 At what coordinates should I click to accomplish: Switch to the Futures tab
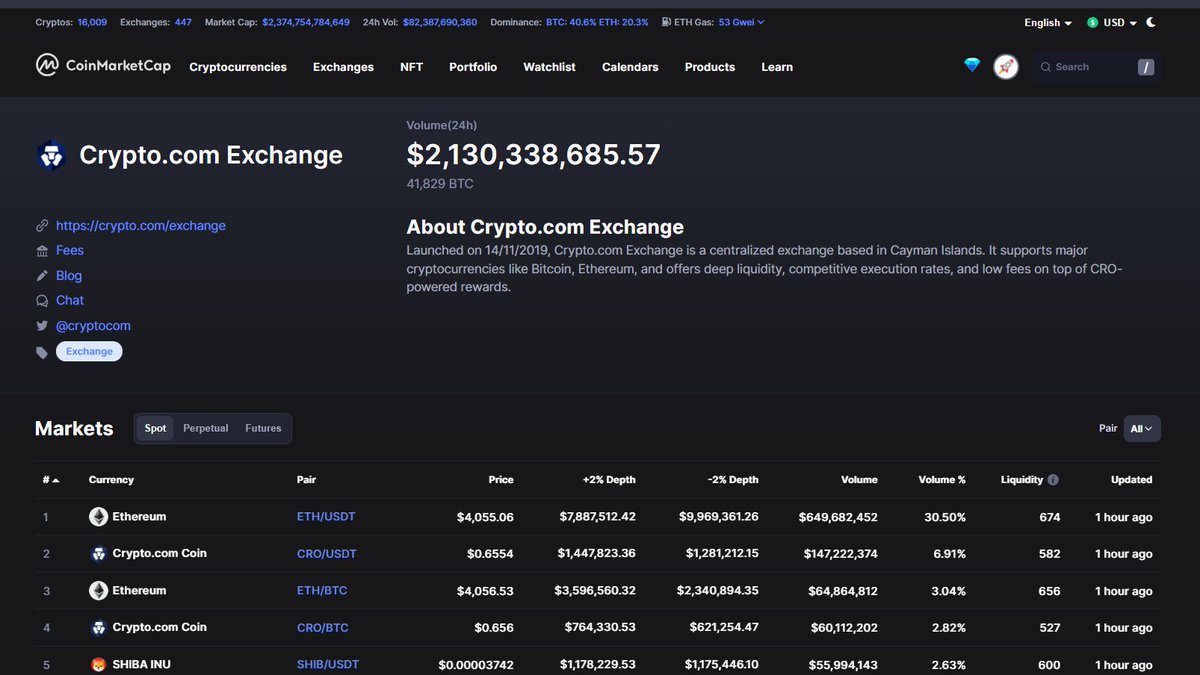coord(263,428)
